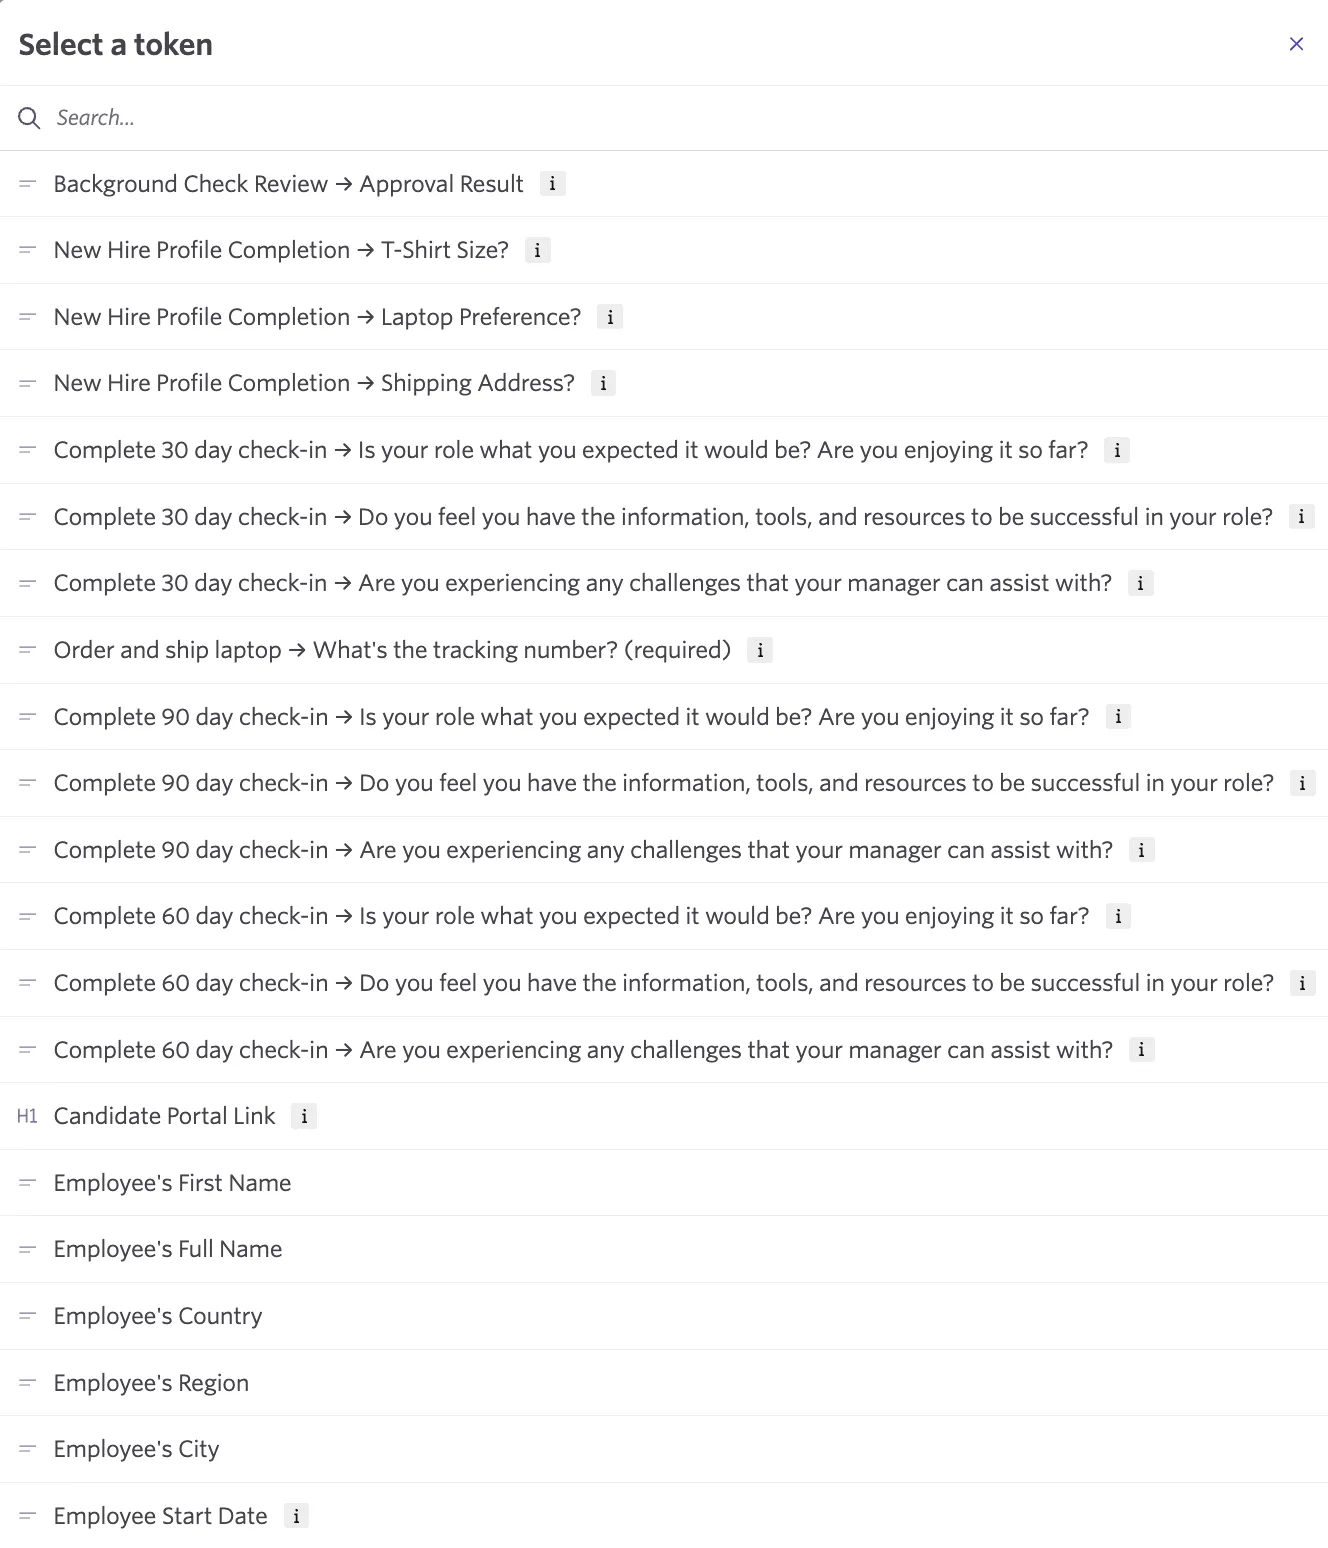Click info icon next to T-Shirt Size
Viewport: 1328px width, 1548px height.
[537, 250]
